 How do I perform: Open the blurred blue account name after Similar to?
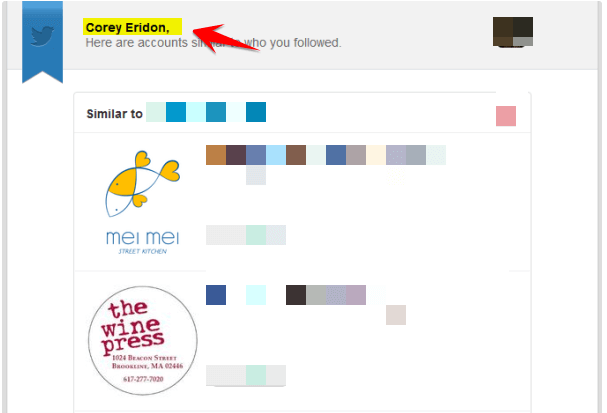coord(206,112)
